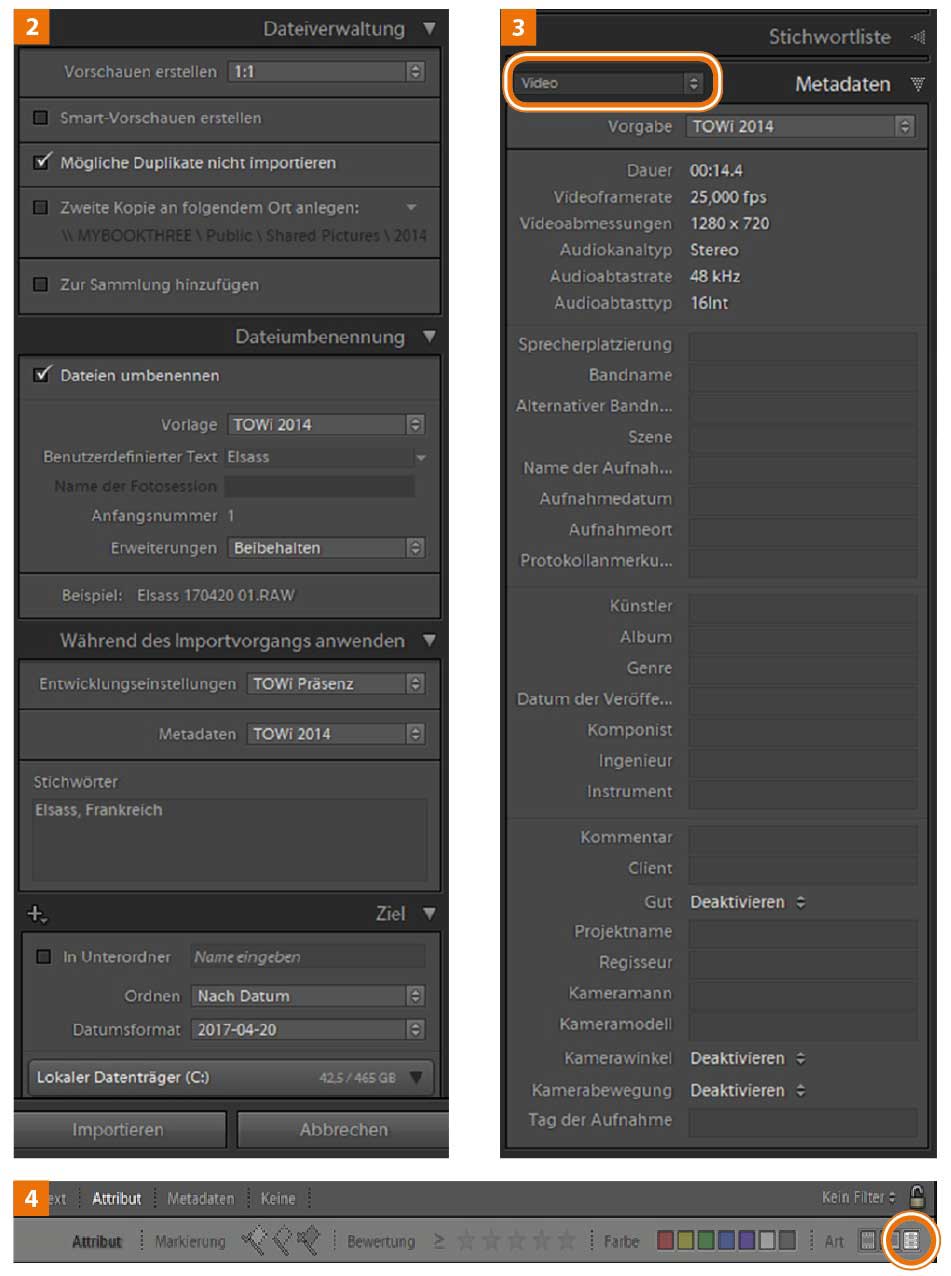Click the Stichwörter text field
This screenshot has height=1276, width=951.
click(230, 840)
